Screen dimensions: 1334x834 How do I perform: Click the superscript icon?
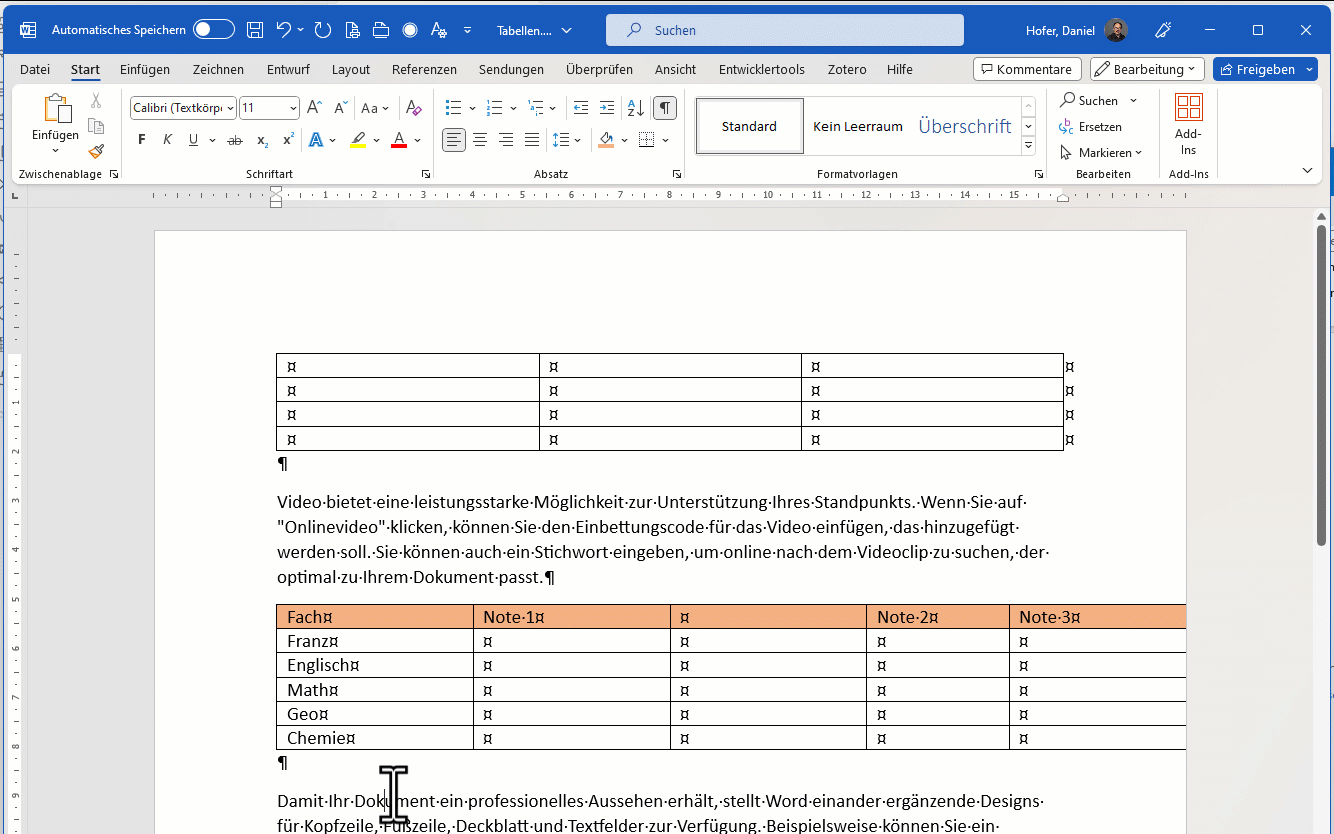(289, 140)
